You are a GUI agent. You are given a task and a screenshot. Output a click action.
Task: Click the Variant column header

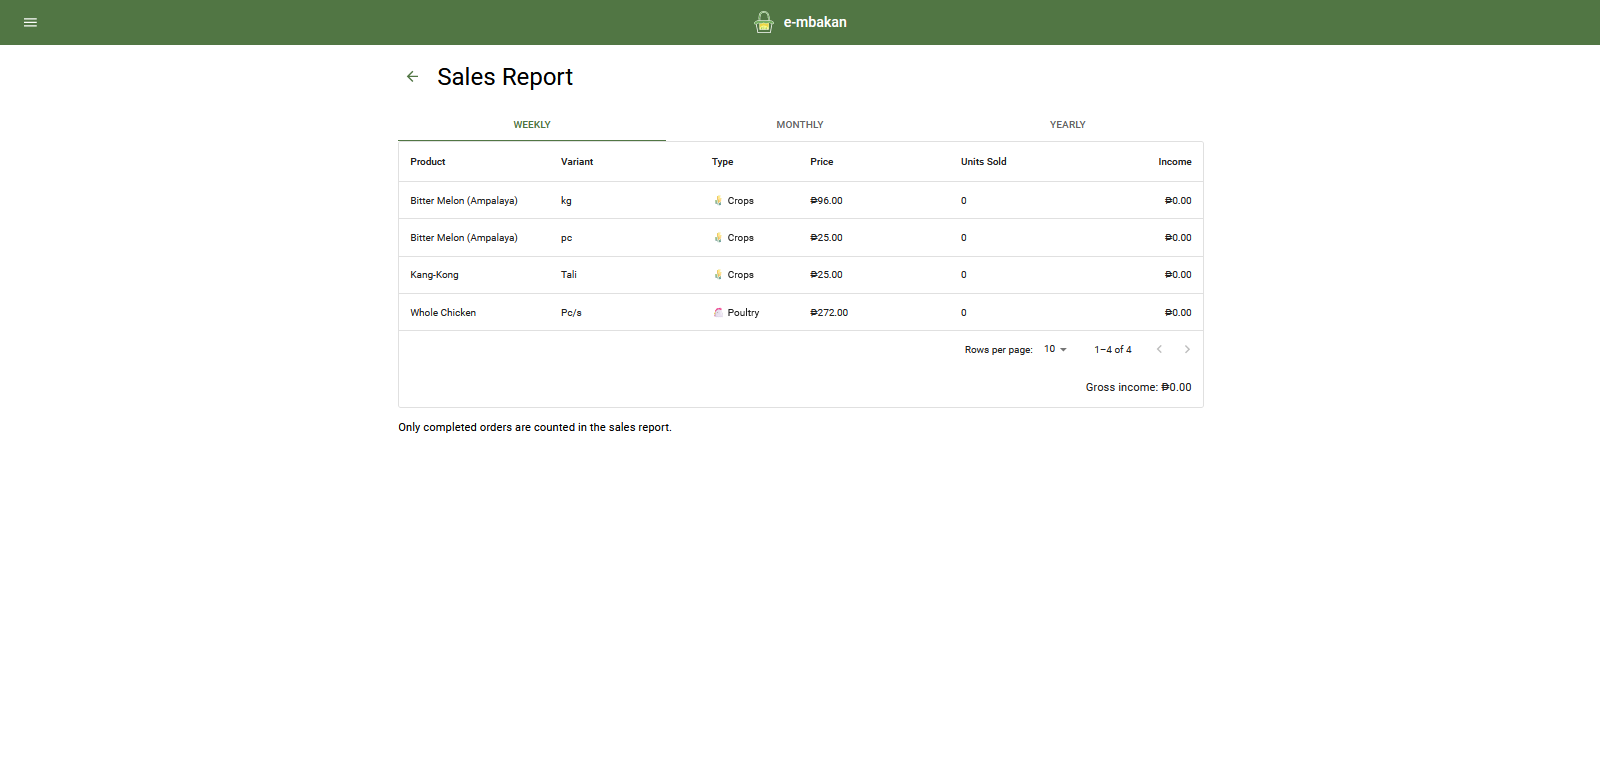577,162
